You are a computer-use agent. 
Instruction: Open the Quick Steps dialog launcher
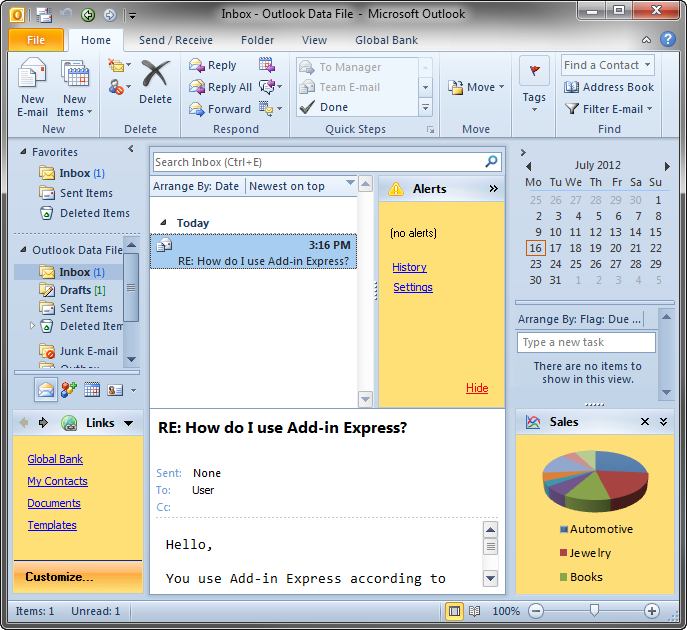coord(430,130)
